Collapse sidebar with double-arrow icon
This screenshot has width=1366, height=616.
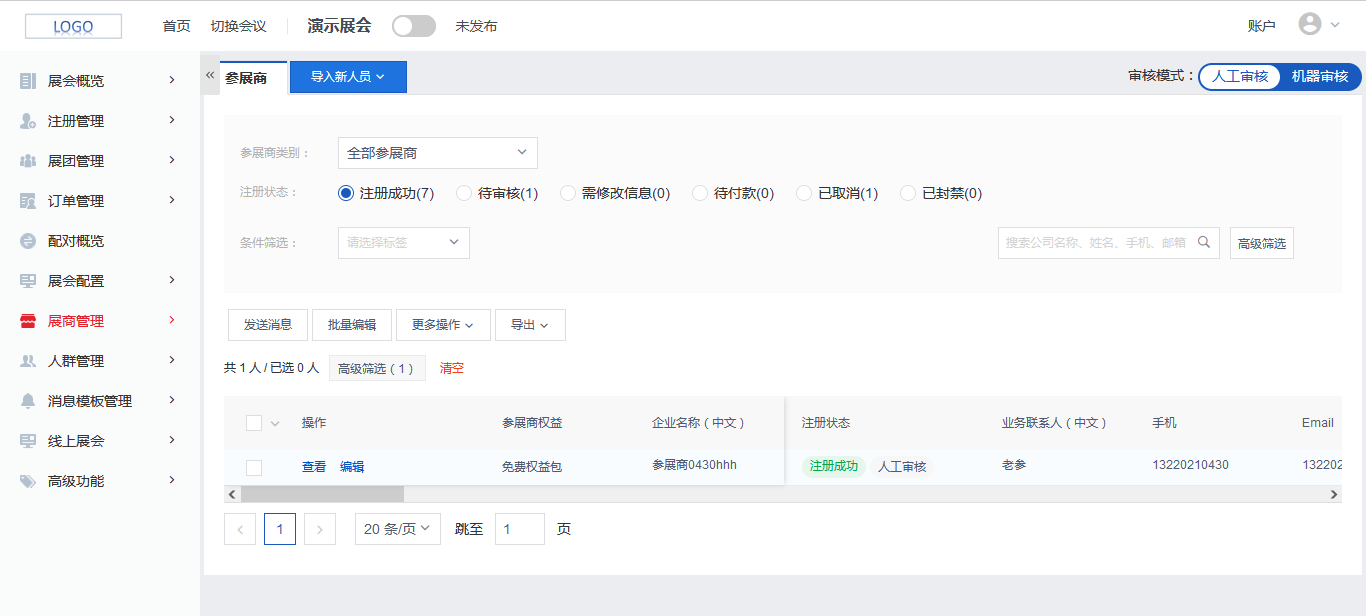(210, 75)
